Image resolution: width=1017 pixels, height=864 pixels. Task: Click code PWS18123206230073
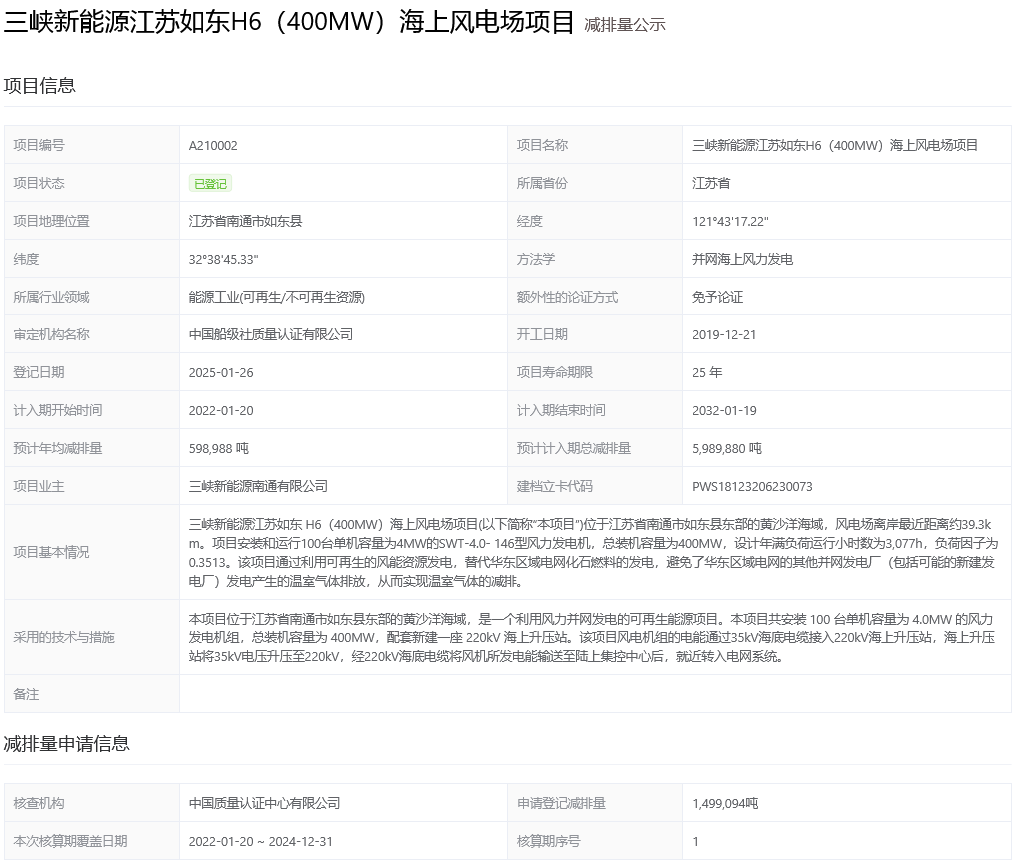click(x=752, y=486)
